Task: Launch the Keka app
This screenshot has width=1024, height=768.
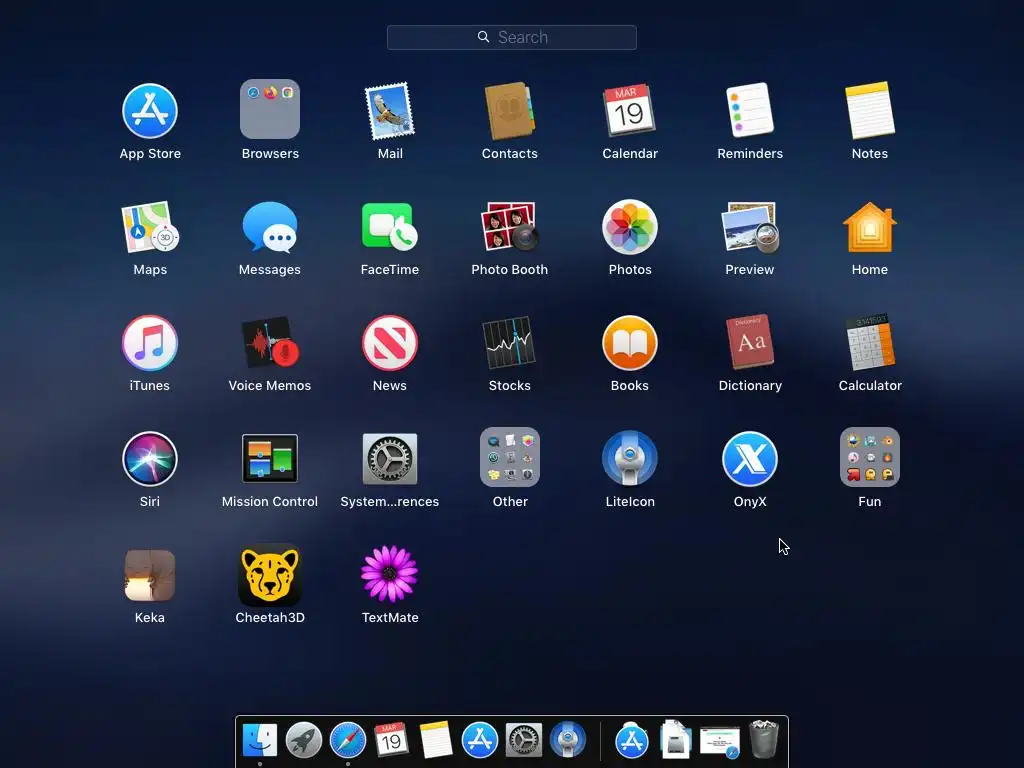Action: pyautogui.click(x=150, y=575)
